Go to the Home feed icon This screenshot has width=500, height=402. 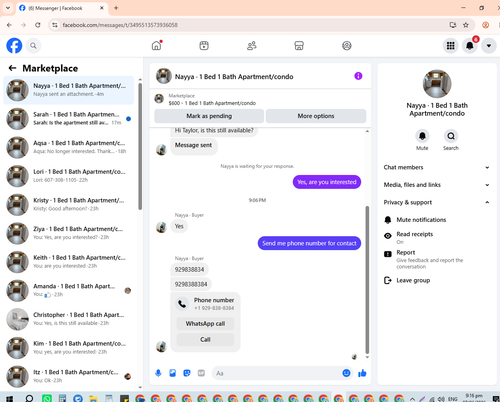point(156,45)
